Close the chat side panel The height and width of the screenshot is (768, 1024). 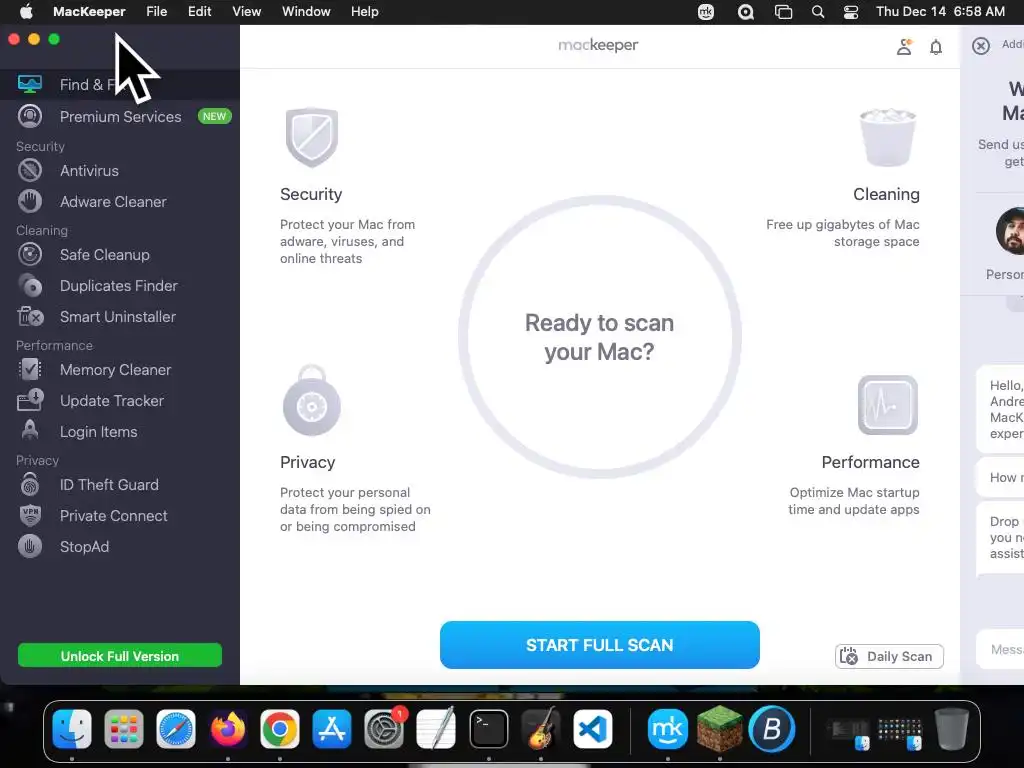click(x=981, y=46)
